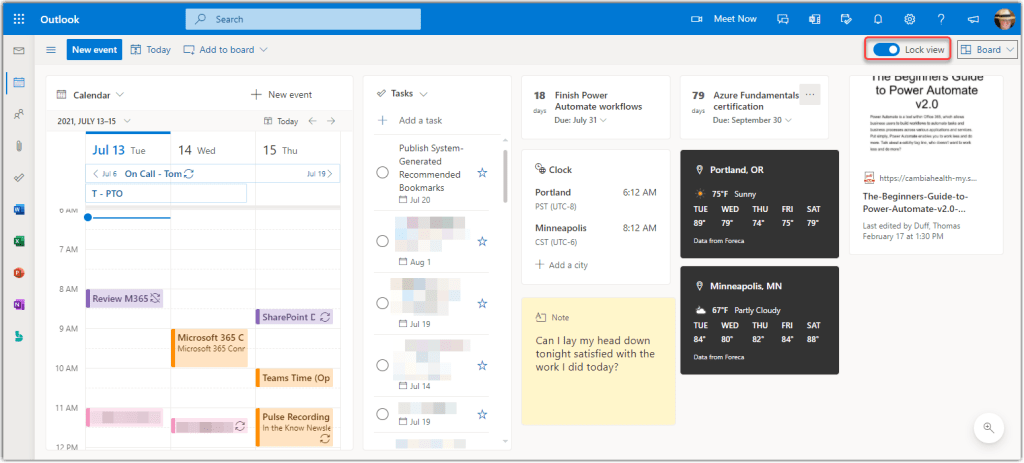
Task: Click the blue New event button
Action: (94, 49)
